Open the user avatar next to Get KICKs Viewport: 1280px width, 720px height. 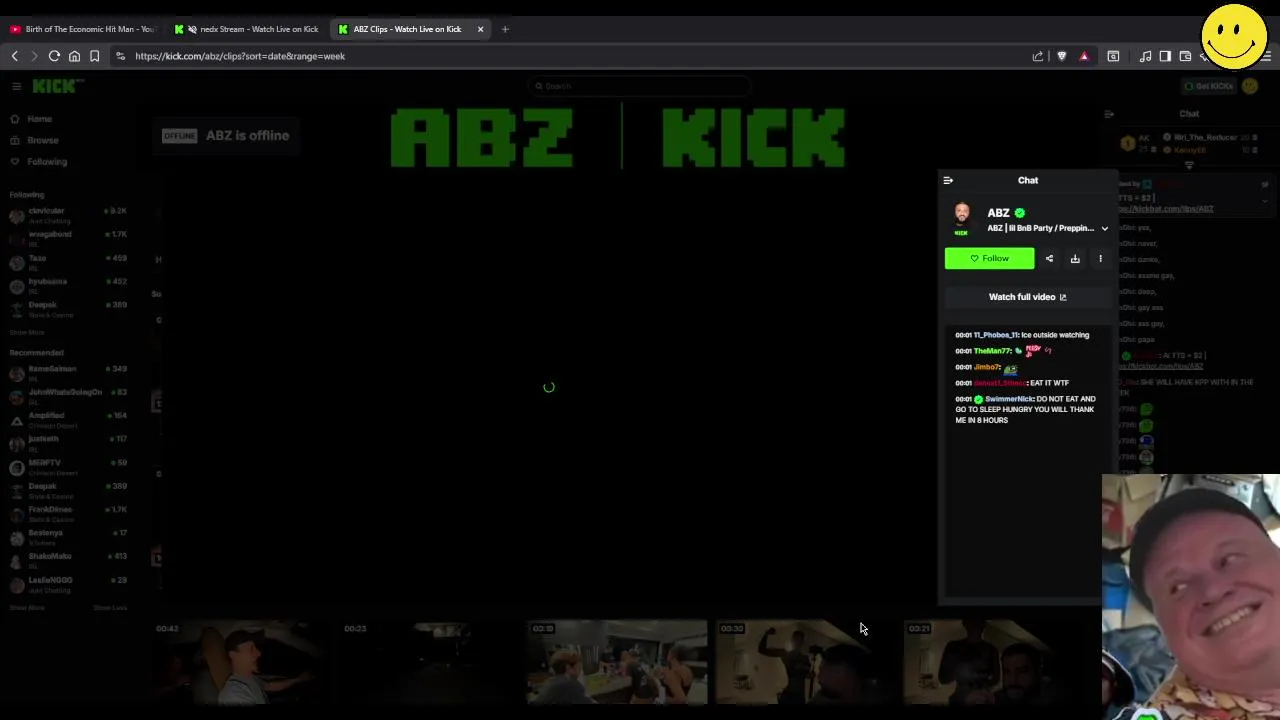[1250, 86]
